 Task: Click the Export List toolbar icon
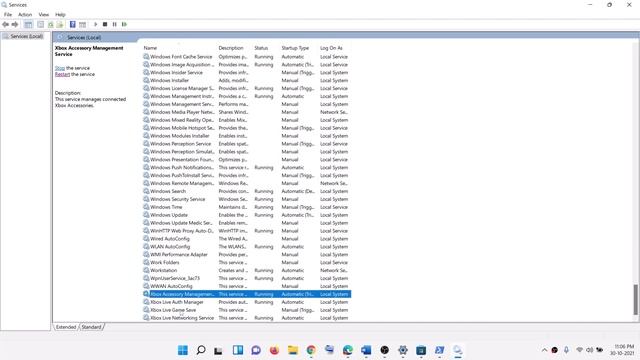pos(60,24)
